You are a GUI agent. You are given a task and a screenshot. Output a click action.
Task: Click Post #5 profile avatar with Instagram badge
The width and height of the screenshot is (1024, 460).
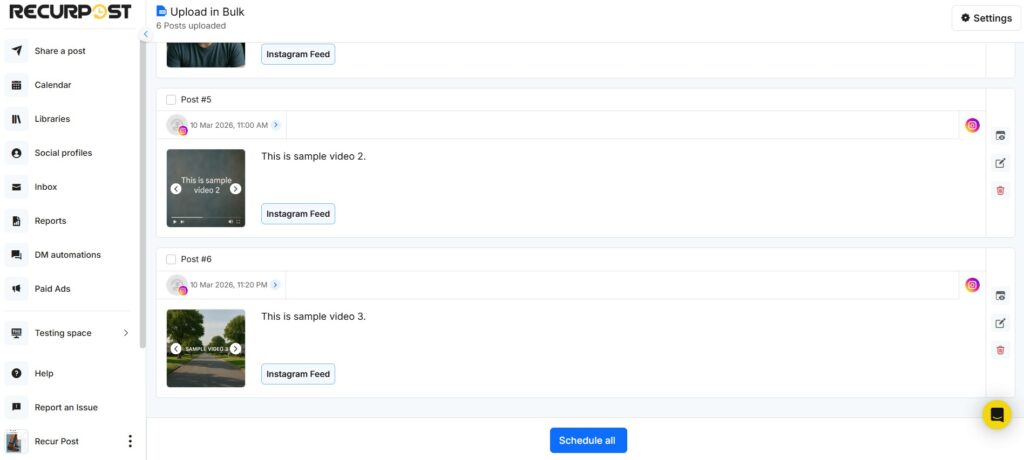point(177,125)
